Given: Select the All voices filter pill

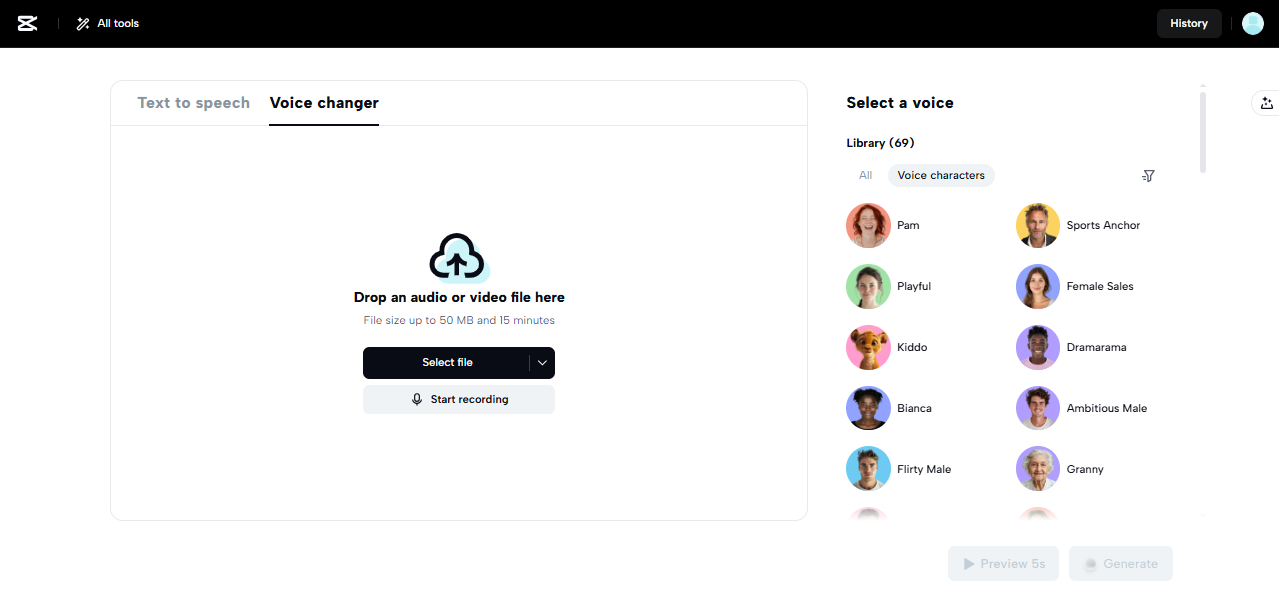Looking at the screenshot, I should (x=864, y=175).
